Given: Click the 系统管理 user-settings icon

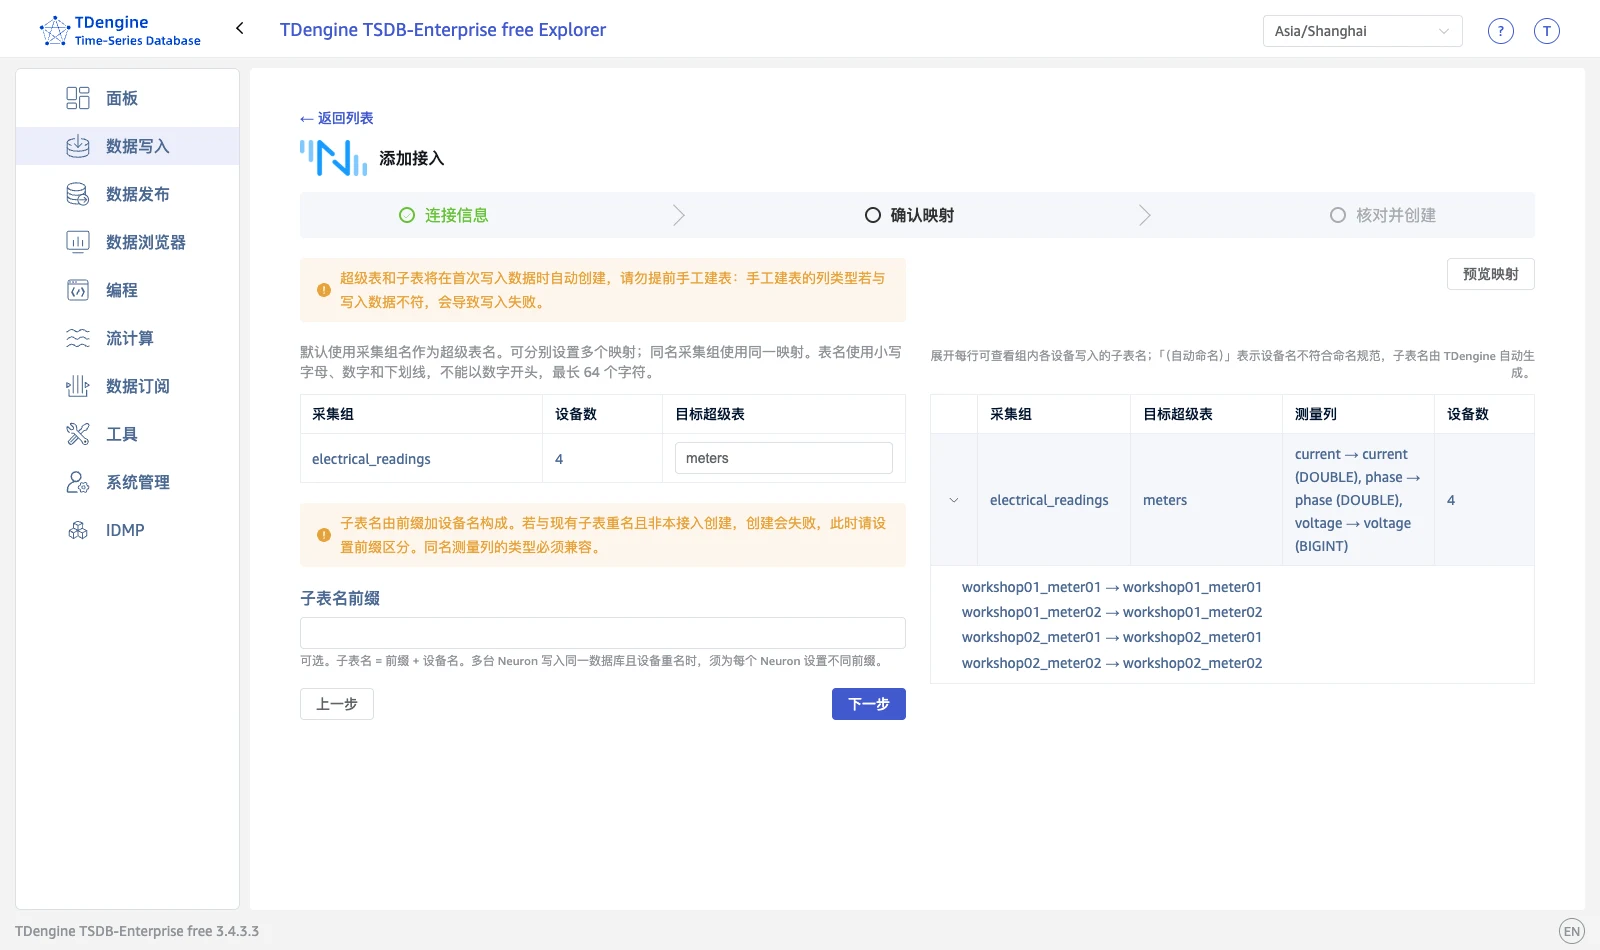Looking at the screenshot, I should click(x=78, y=482).
